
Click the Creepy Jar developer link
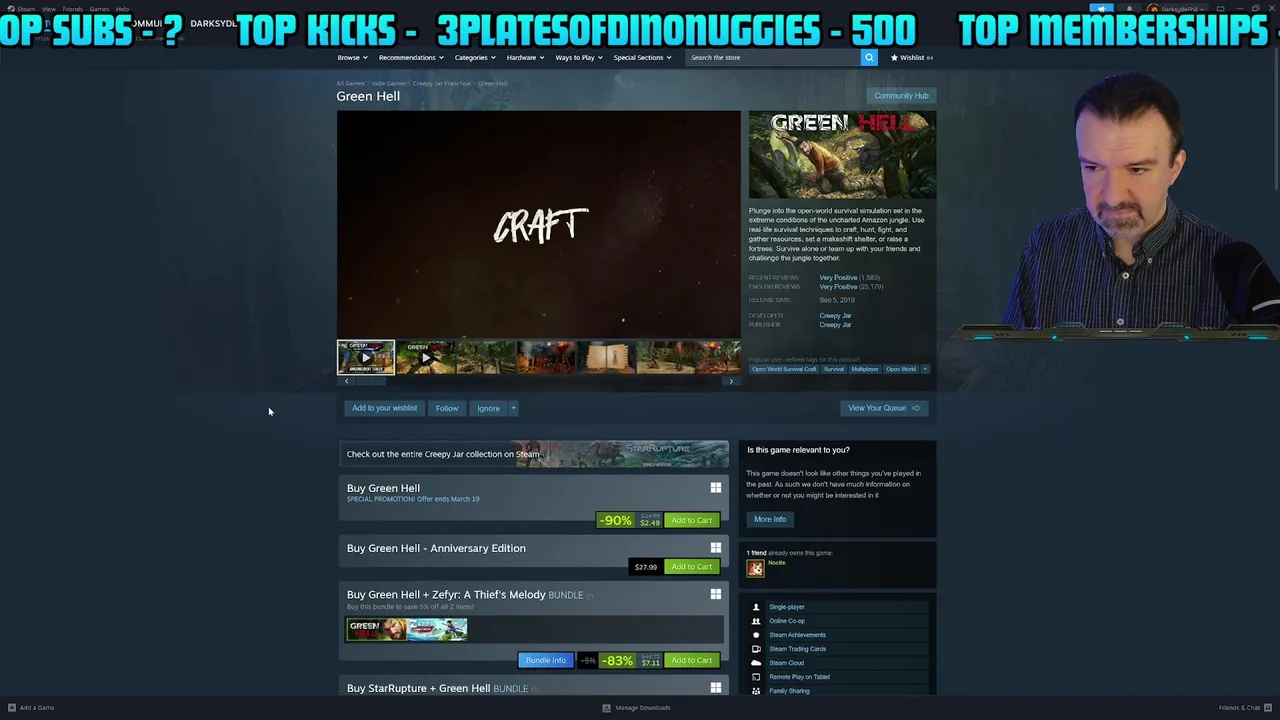(835, 316)
